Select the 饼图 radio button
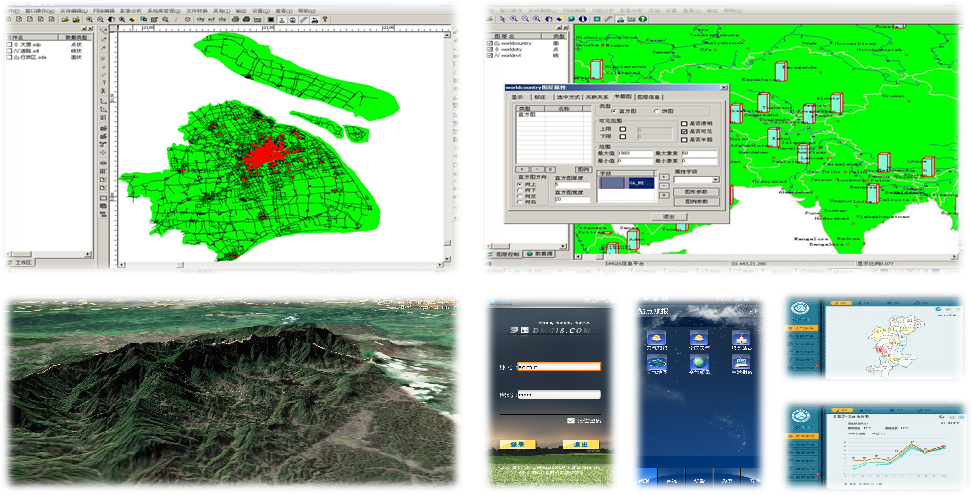The height and width of the screenshot is (495, 972). 656,112
